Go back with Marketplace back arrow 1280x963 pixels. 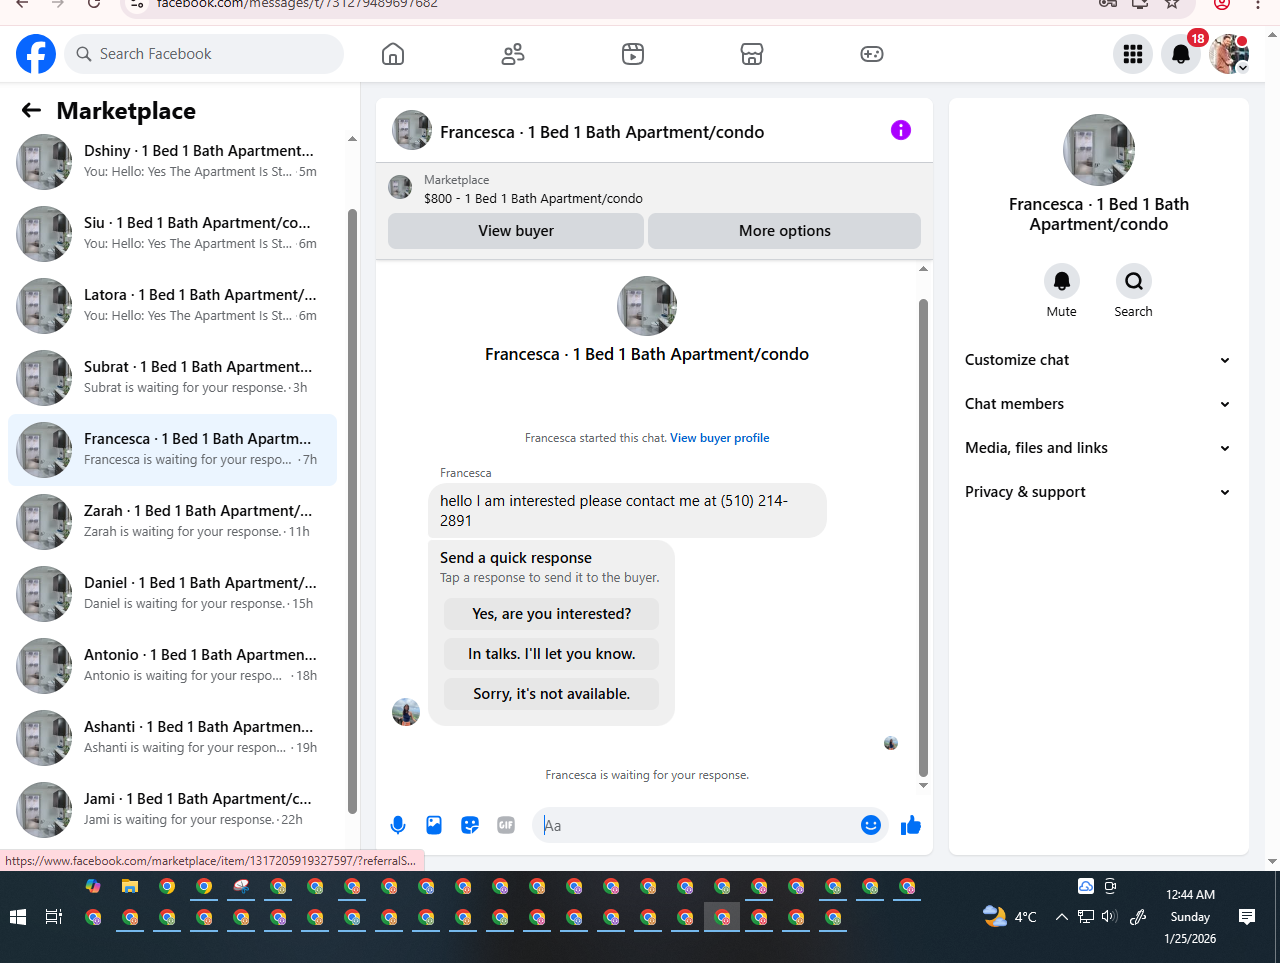click(31, 110)
